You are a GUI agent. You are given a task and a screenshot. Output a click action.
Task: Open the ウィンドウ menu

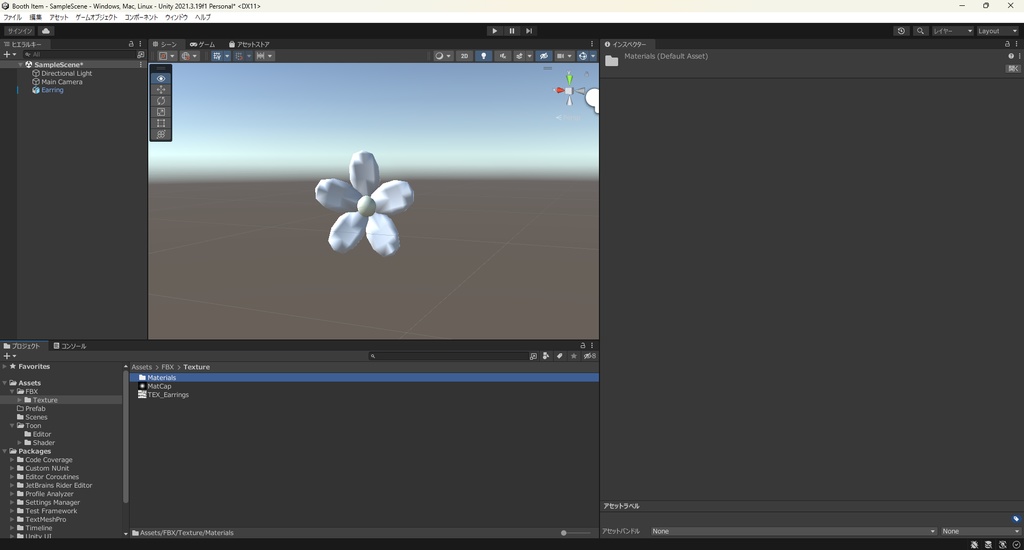[x=176, y=18]
